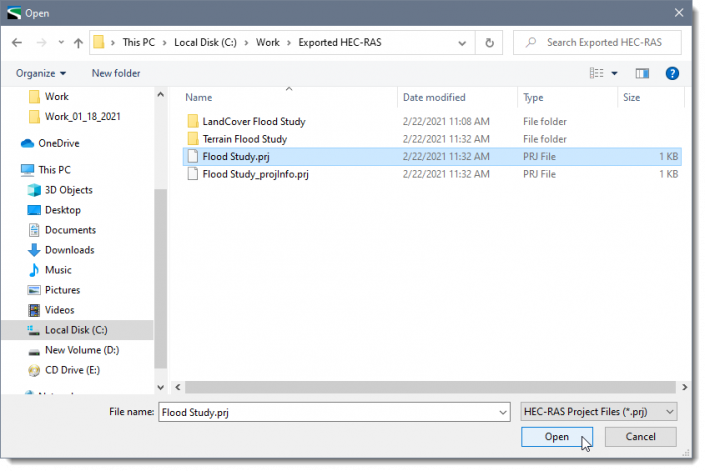Select the LandCover Flood Study folder
This screenshot has width=705, height=471.
tap(253, 122)
